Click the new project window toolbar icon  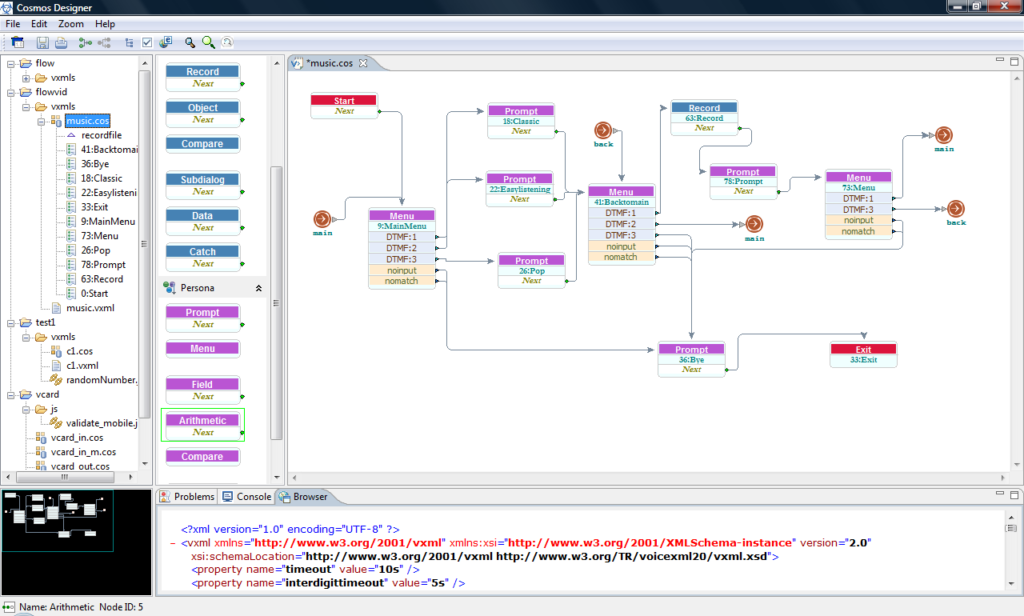18,42
